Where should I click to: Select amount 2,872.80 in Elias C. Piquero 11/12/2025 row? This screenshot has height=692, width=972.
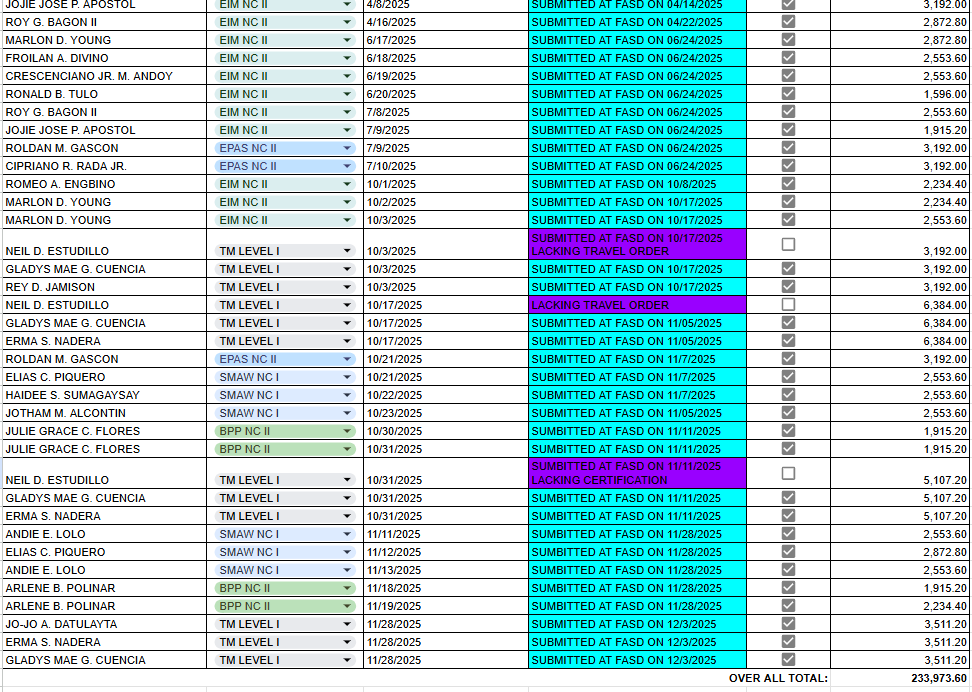901,552
